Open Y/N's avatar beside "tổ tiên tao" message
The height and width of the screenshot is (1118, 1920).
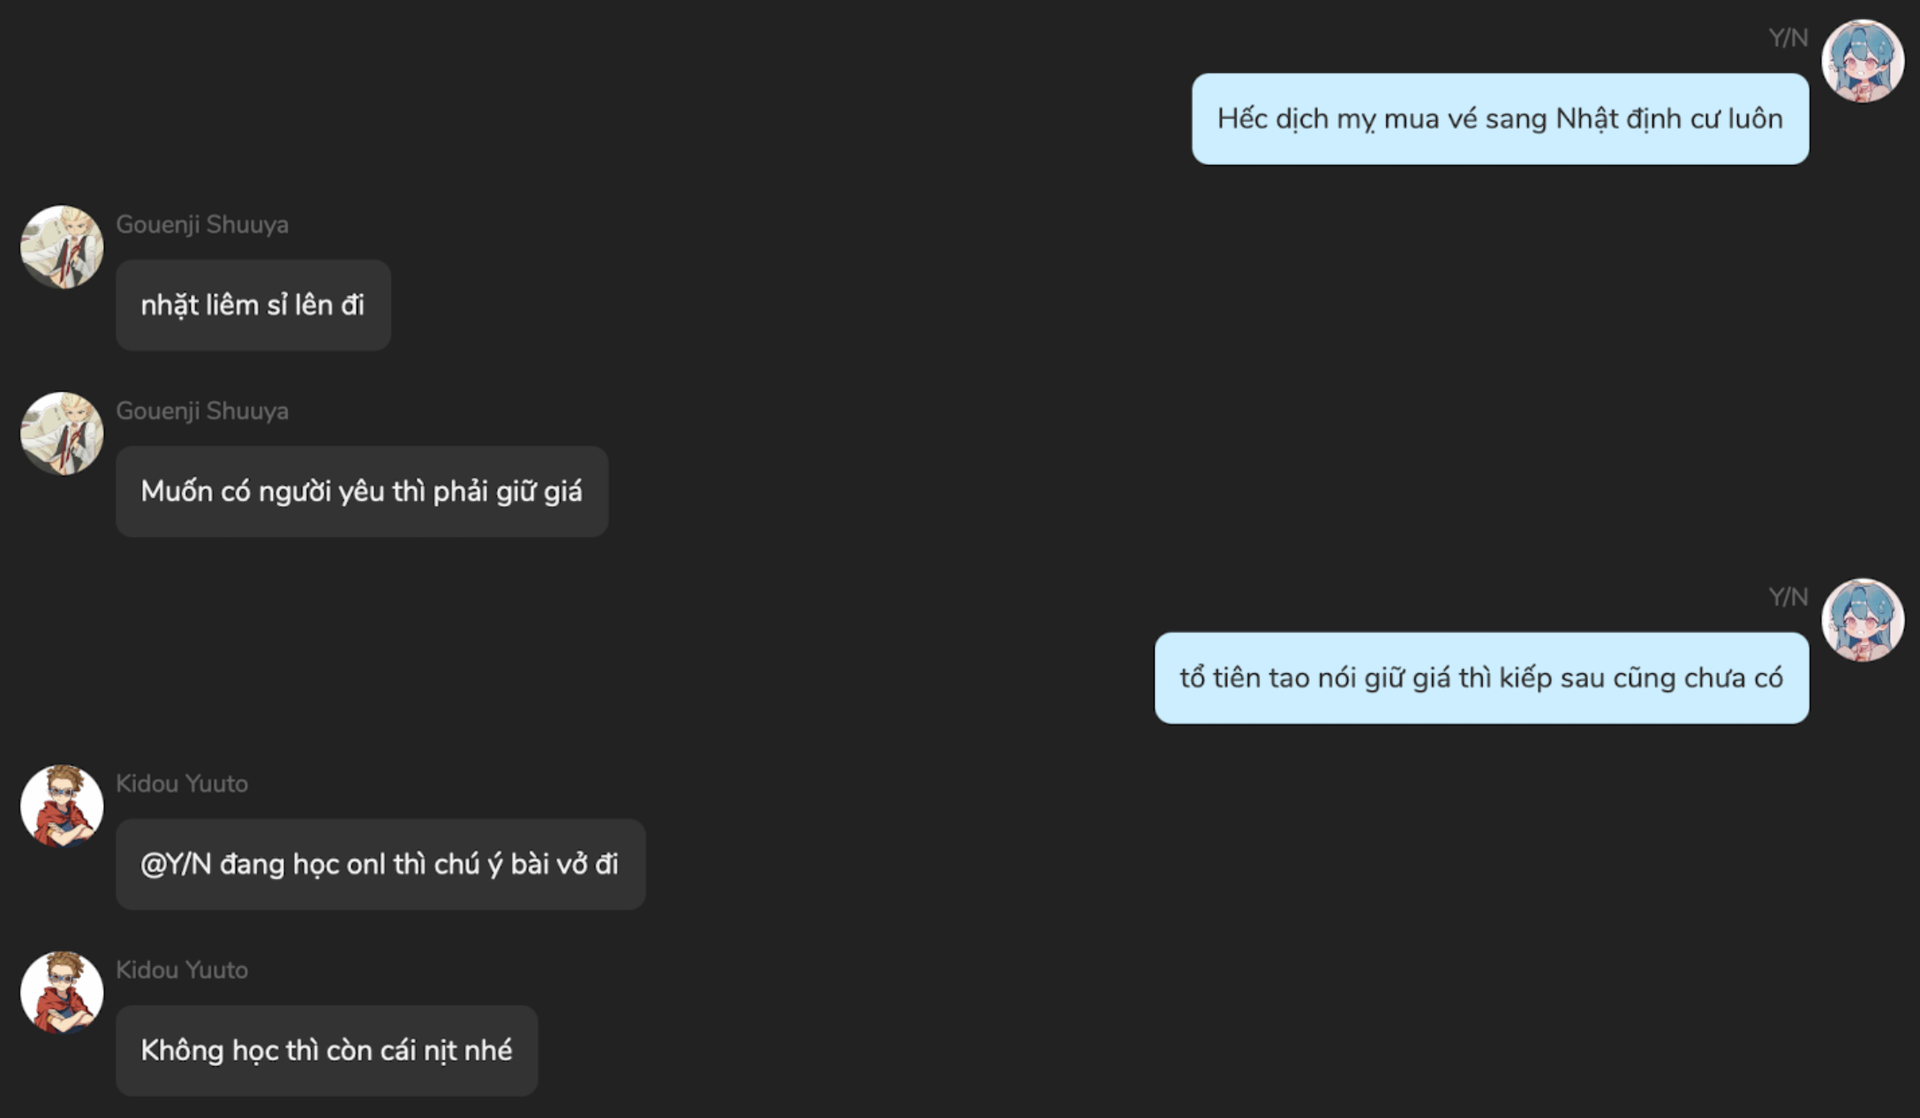[1862, 620]
